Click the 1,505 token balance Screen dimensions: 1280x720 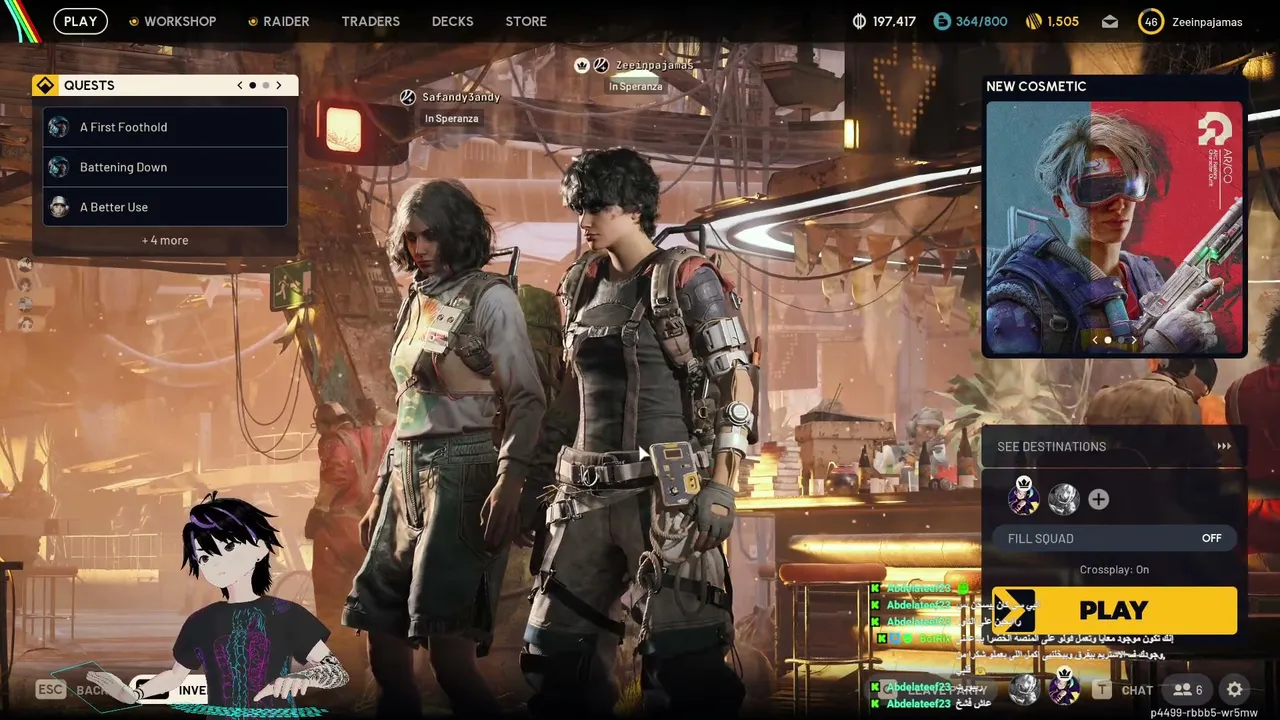pyautogui.click(x=1063, y=21)
